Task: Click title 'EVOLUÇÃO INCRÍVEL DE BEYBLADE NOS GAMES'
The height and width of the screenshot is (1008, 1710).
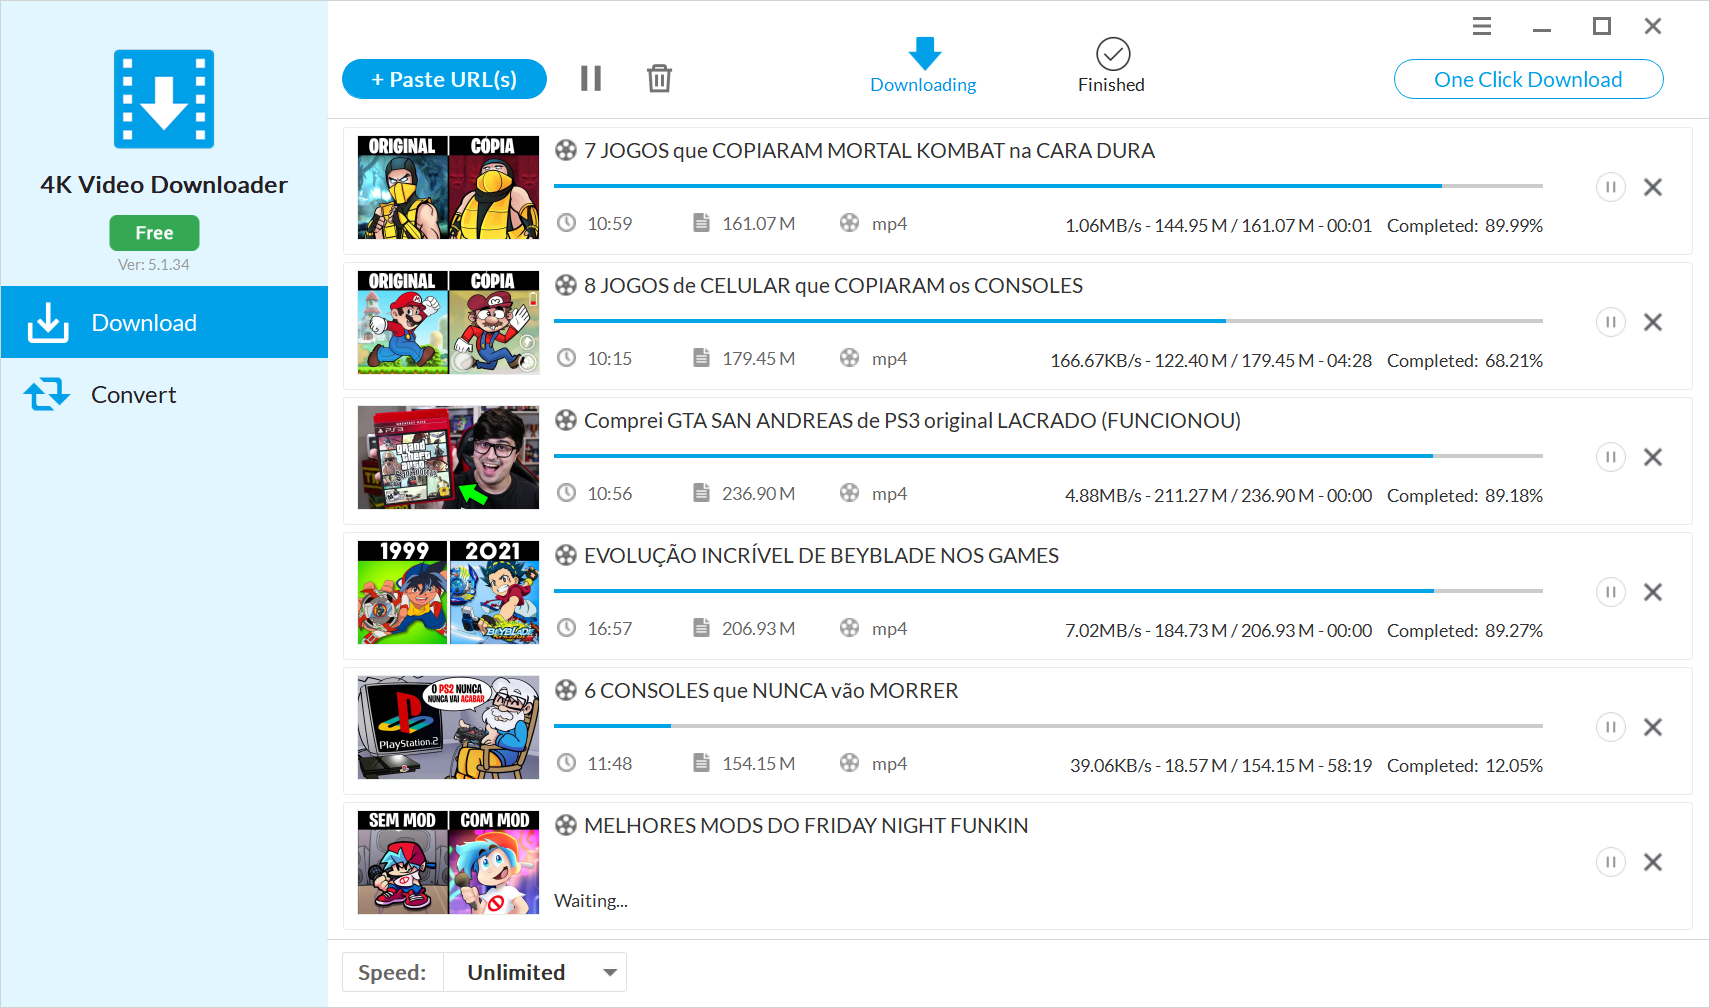Action: [x=821, y=556]
